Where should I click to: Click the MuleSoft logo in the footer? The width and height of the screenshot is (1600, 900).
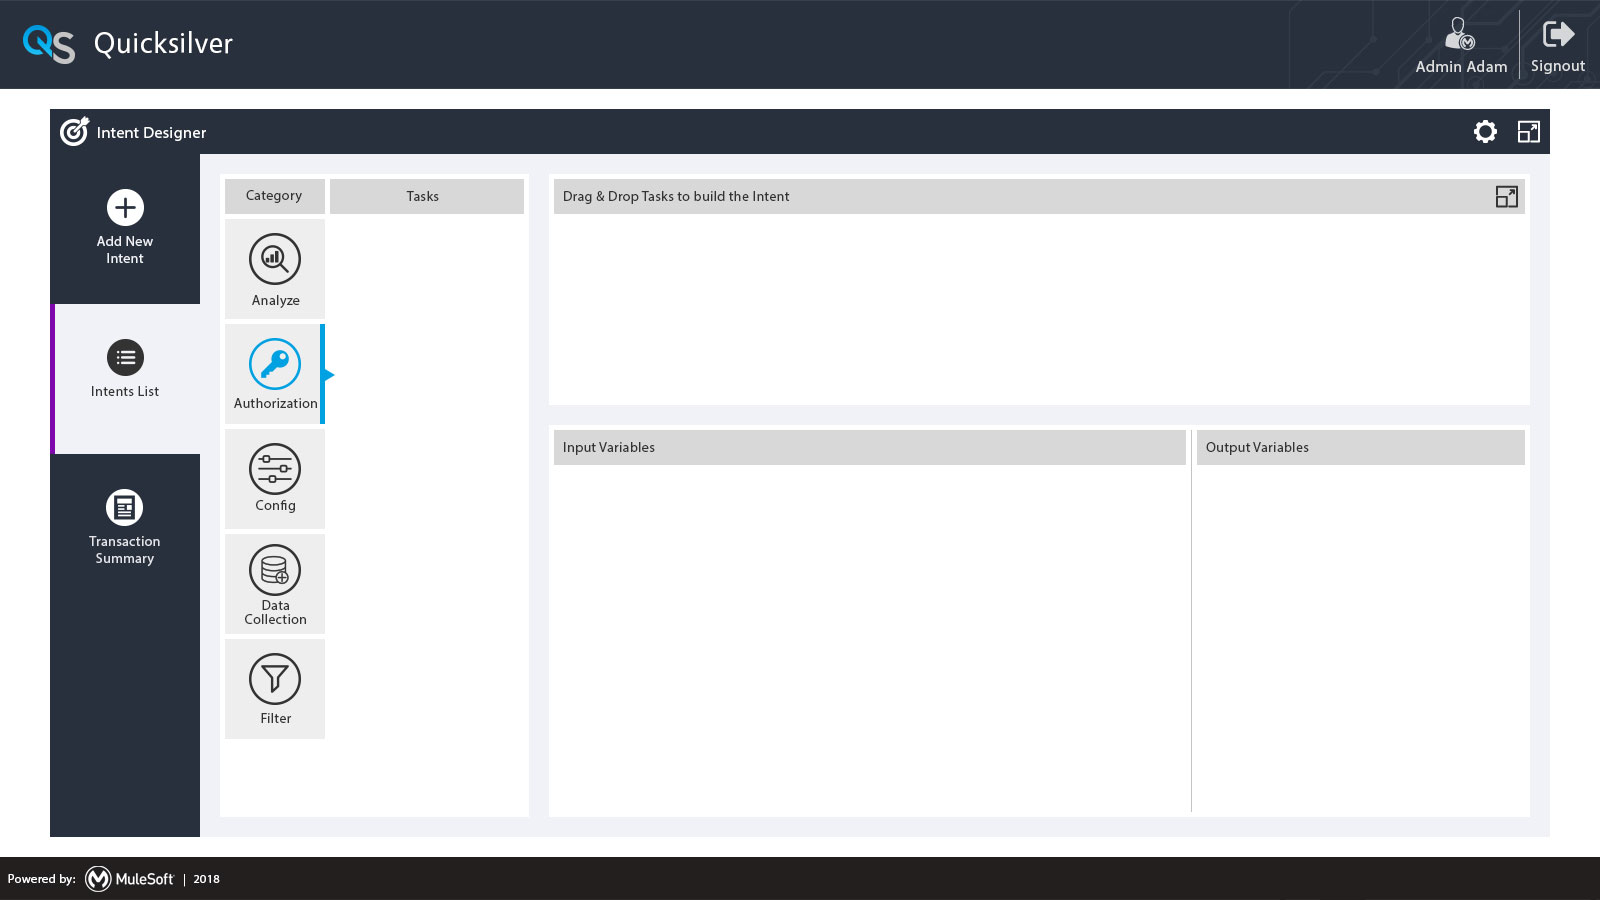pyautogui.click(x=130, y=879)
